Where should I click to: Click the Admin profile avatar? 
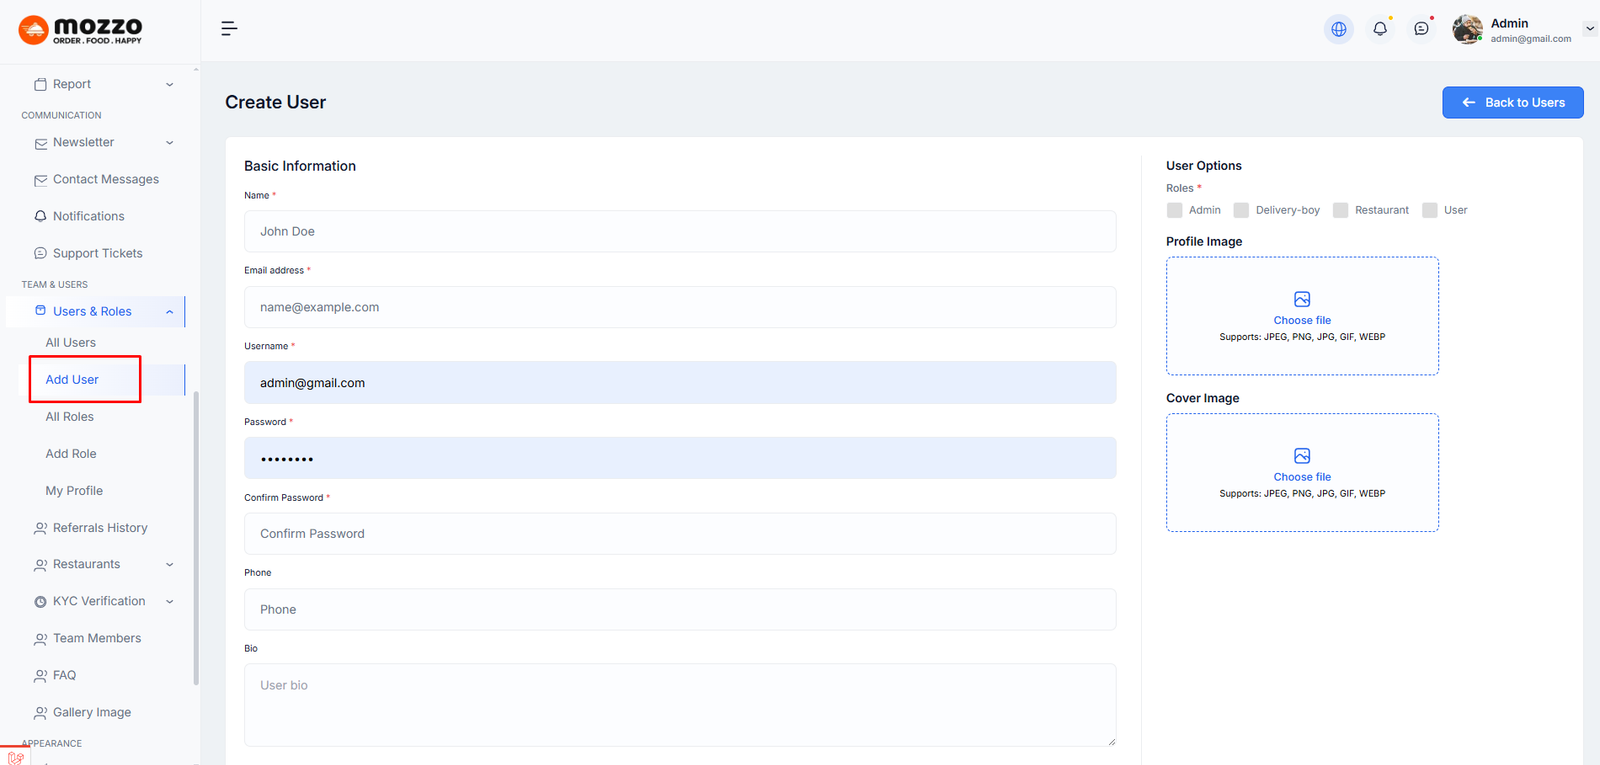(1467, 30)
